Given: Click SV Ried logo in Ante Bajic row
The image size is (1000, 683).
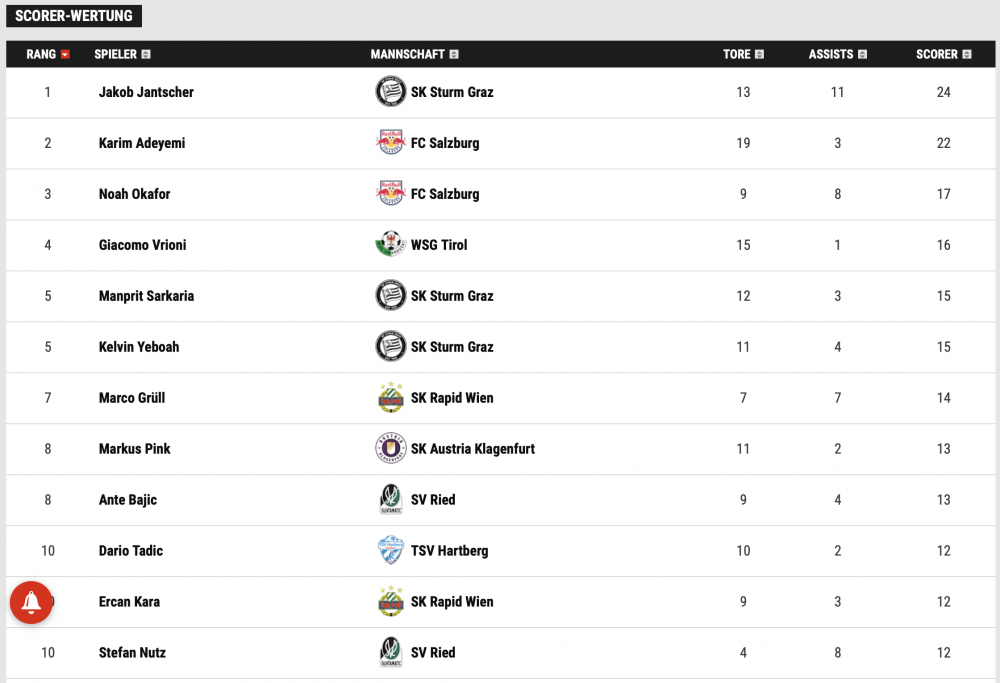Looking at the screenshot, I should point(390,499).
